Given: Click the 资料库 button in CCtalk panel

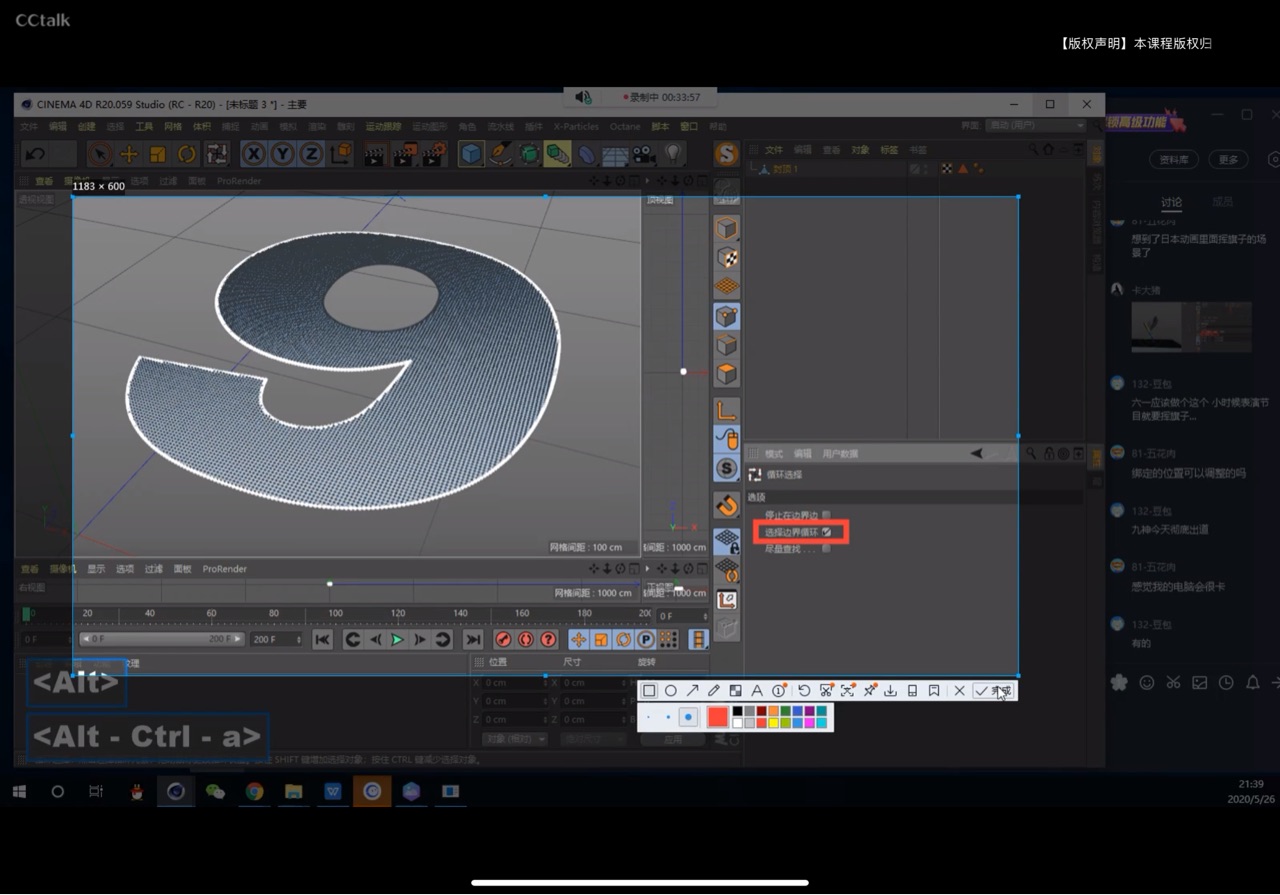Looking at the screenshot, I should coord(1173,160).
